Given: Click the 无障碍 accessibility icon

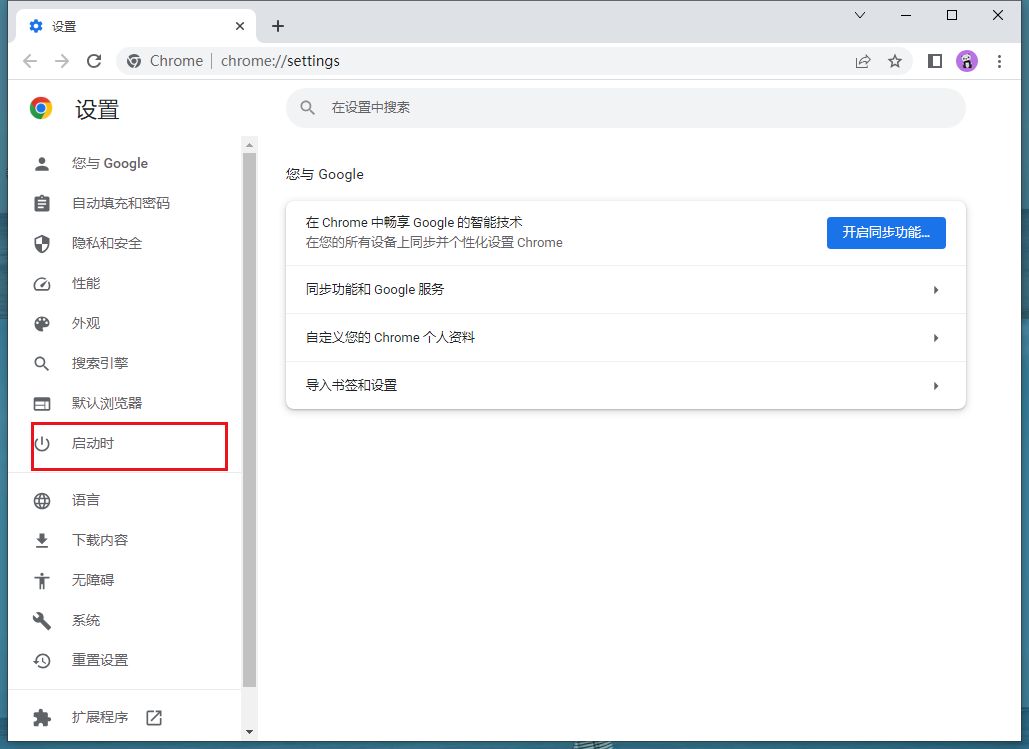Looking at the screenshot, I should 42,580.
